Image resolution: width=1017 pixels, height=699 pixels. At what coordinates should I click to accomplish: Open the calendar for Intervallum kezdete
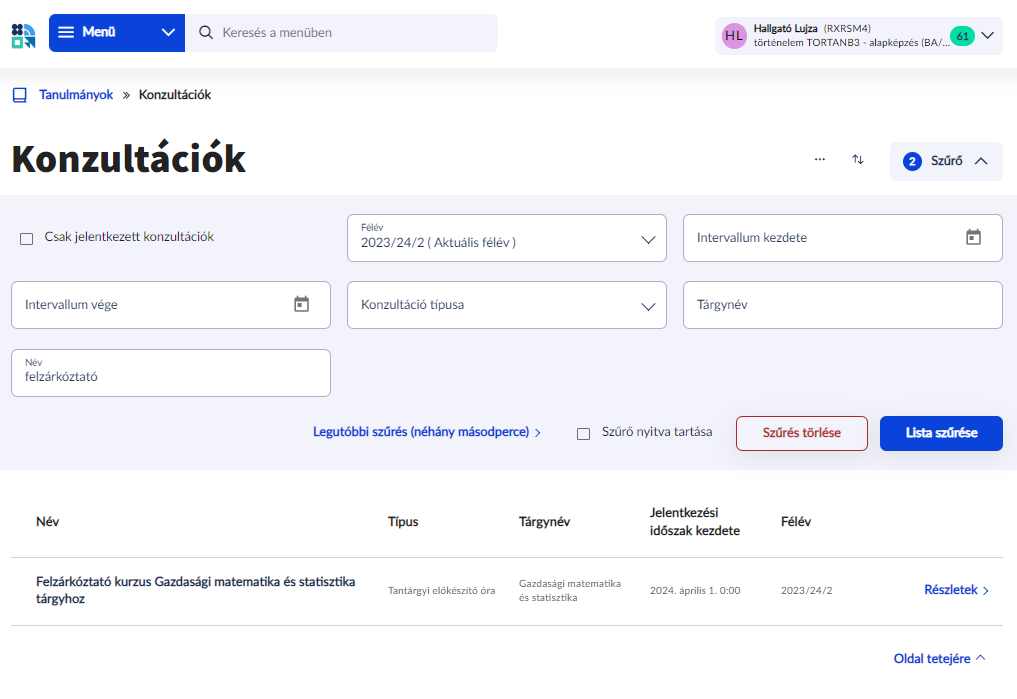pos(973,237)
